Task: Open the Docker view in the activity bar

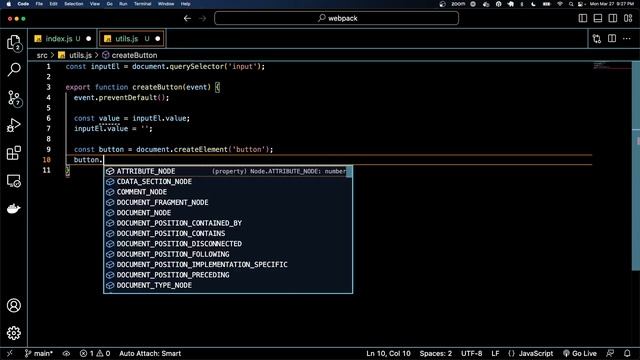Action: (14, 209)
